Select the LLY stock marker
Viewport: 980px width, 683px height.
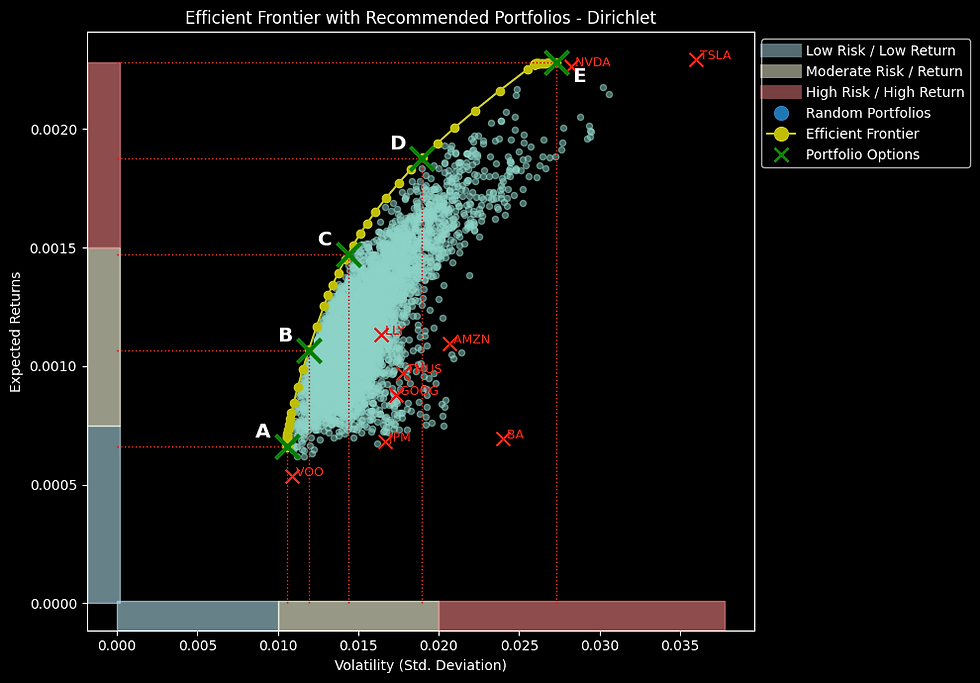383,334
